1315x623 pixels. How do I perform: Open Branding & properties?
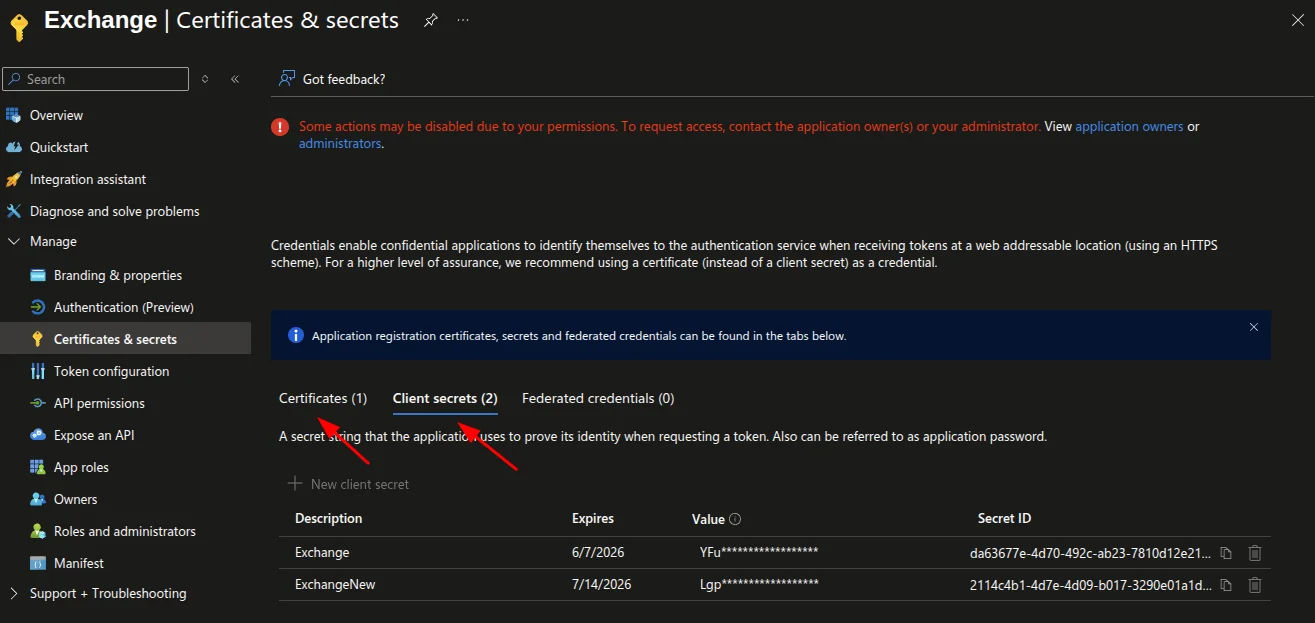(118, 275)
